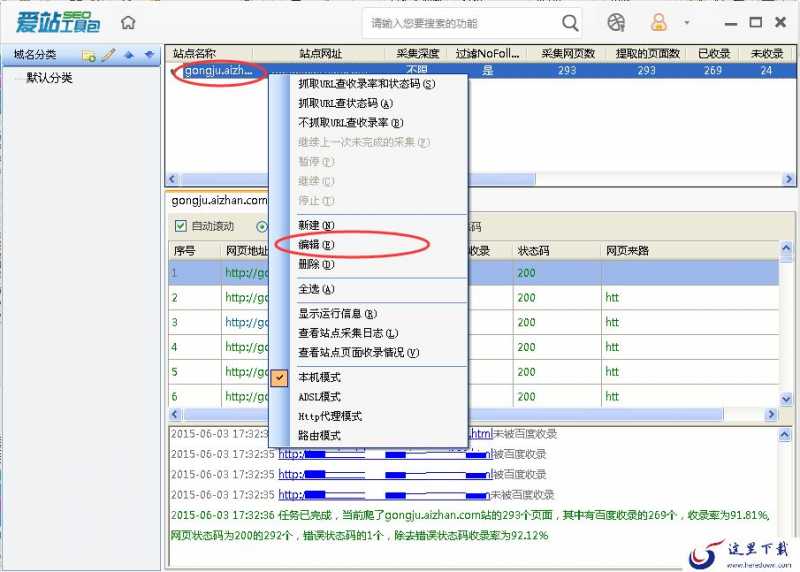Click the 269 已收录 cell

tap(713, 70)
